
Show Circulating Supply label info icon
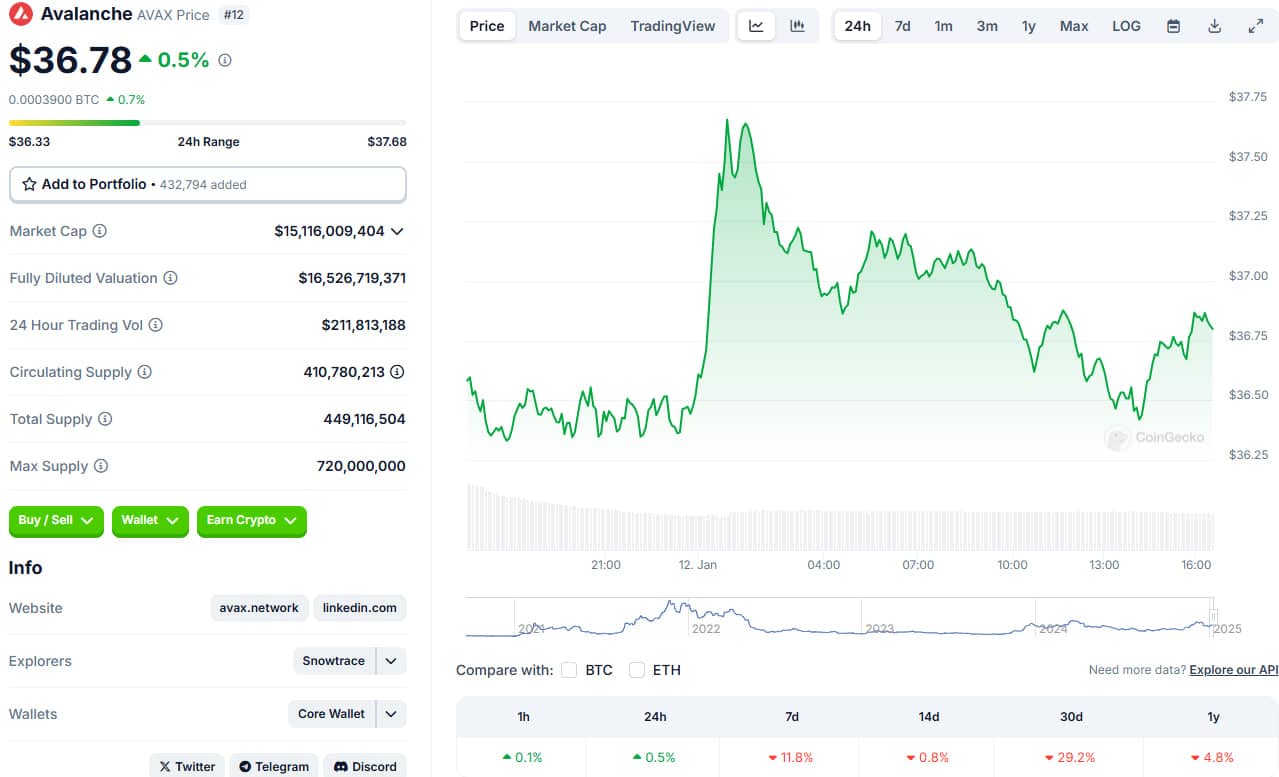click(x=144, y=372)
